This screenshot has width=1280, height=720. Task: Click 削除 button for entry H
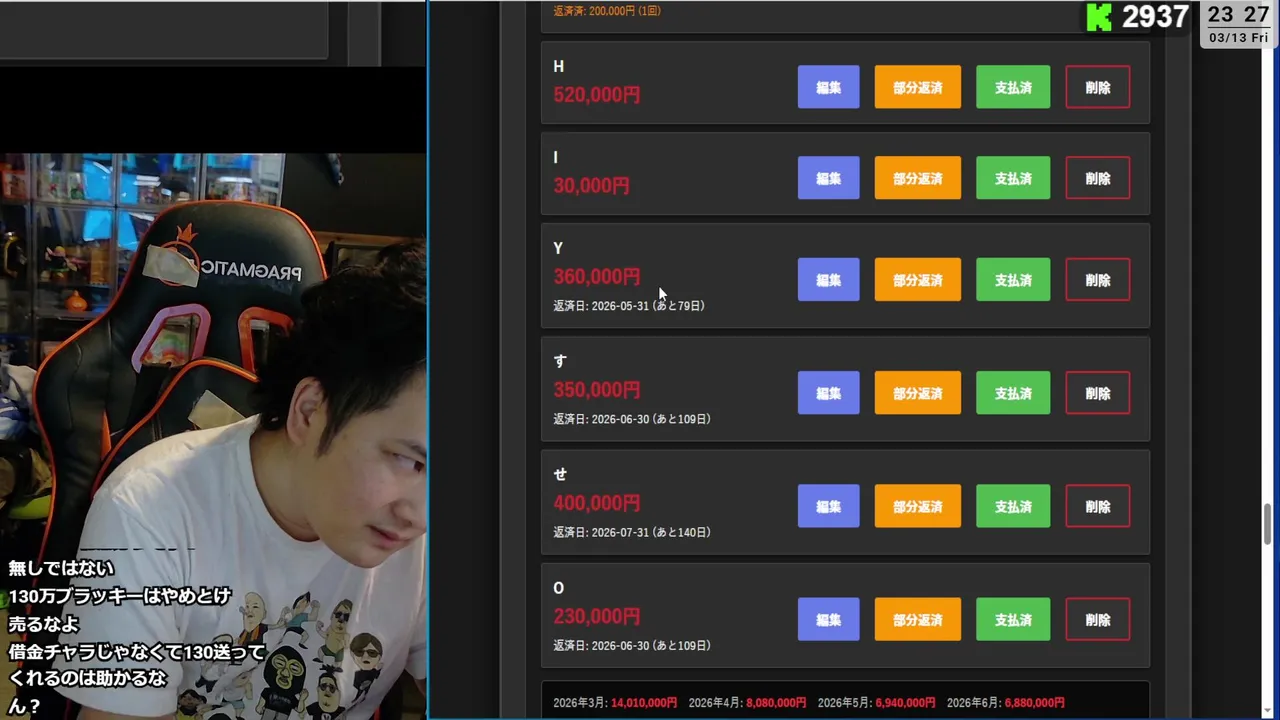1098,87
